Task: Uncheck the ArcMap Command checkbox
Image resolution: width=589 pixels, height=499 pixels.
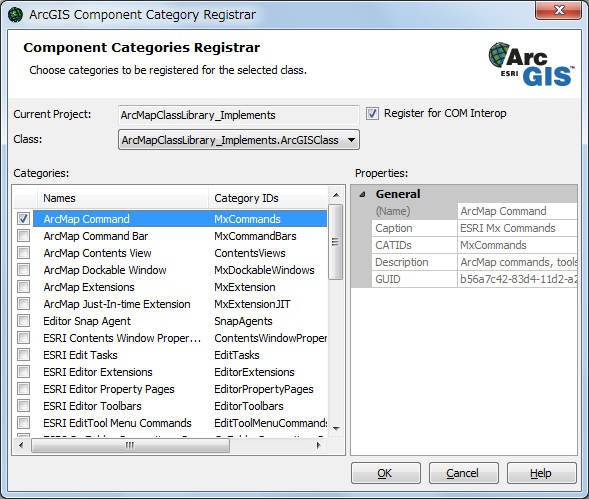Action: [23, 219]
